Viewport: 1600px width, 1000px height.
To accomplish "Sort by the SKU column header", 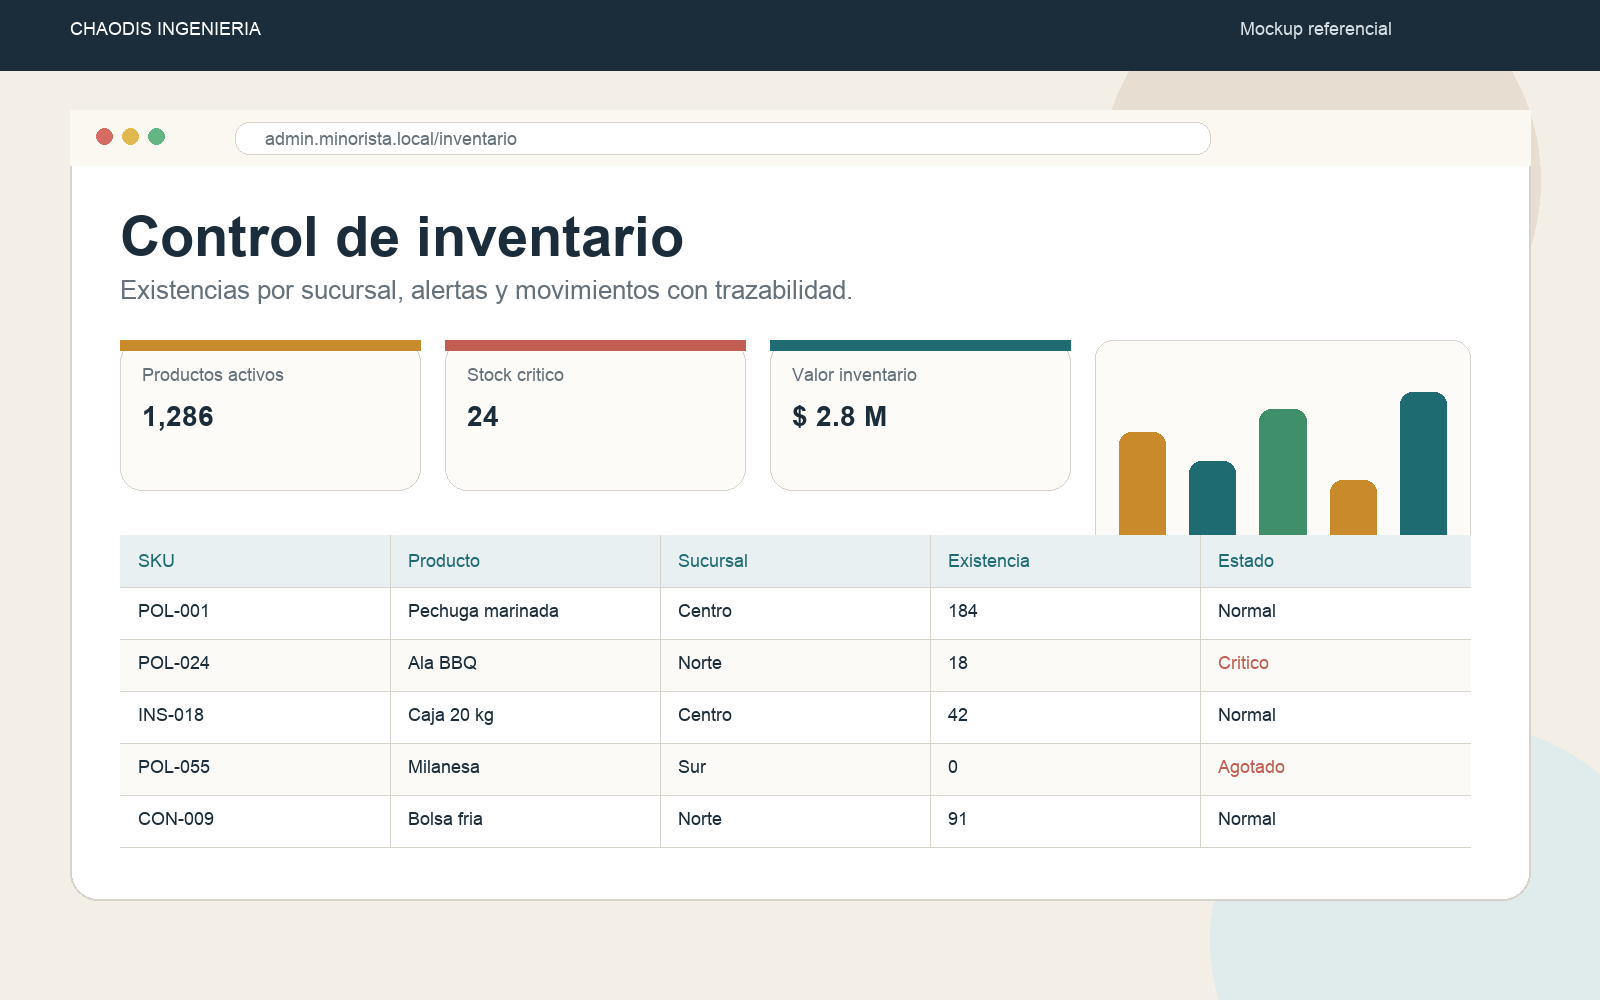I will point(156,561).
